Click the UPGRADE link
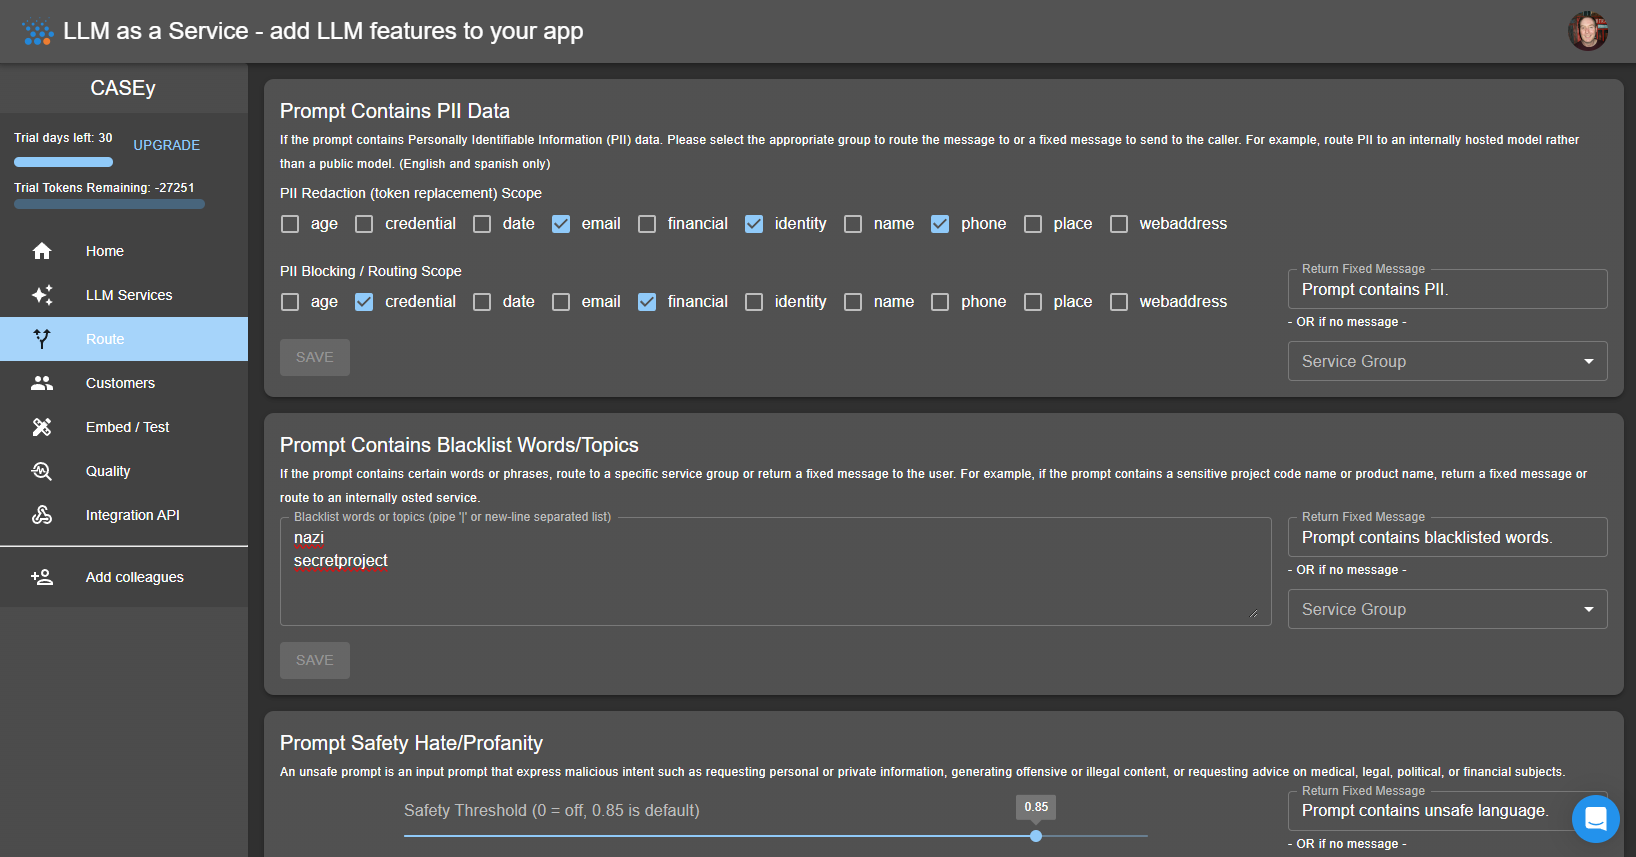The image size is (1636, 857). (x=167, y=145)
